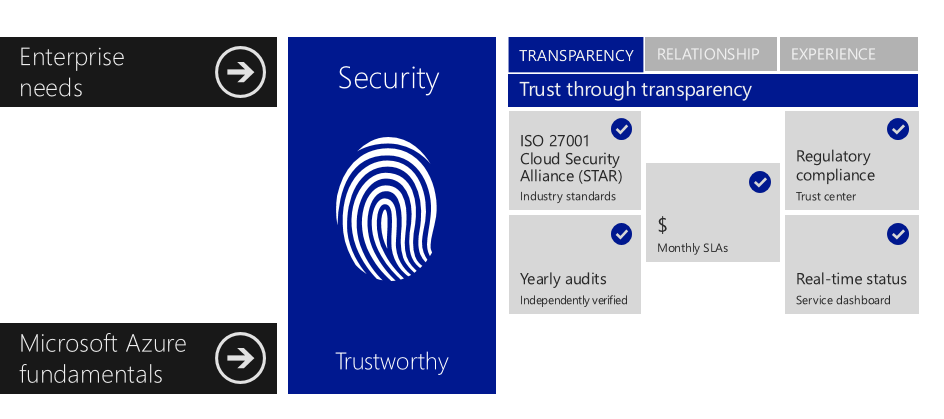
Task: Click the Trustworthy label
Action: [x=391, y=361]
